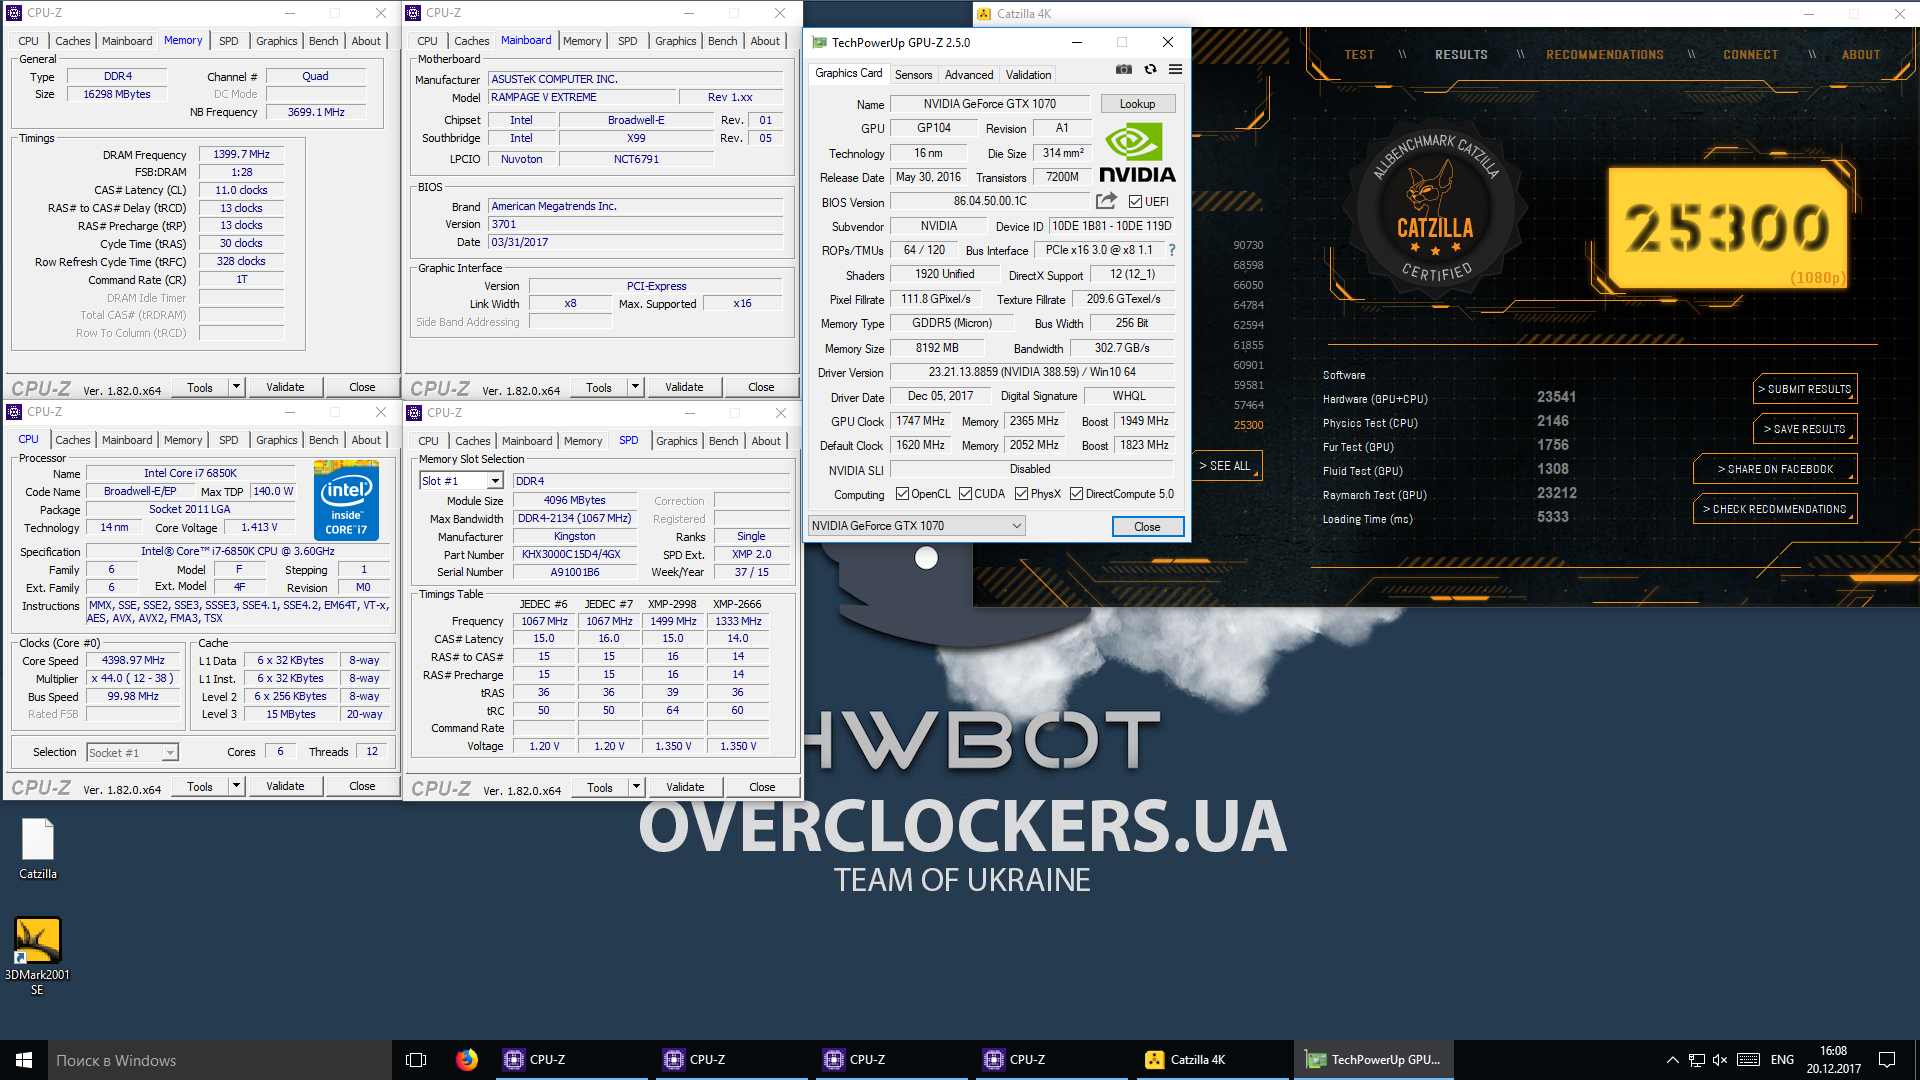Click the NVIDIA logo in GPU-Z

(1137, 152)
